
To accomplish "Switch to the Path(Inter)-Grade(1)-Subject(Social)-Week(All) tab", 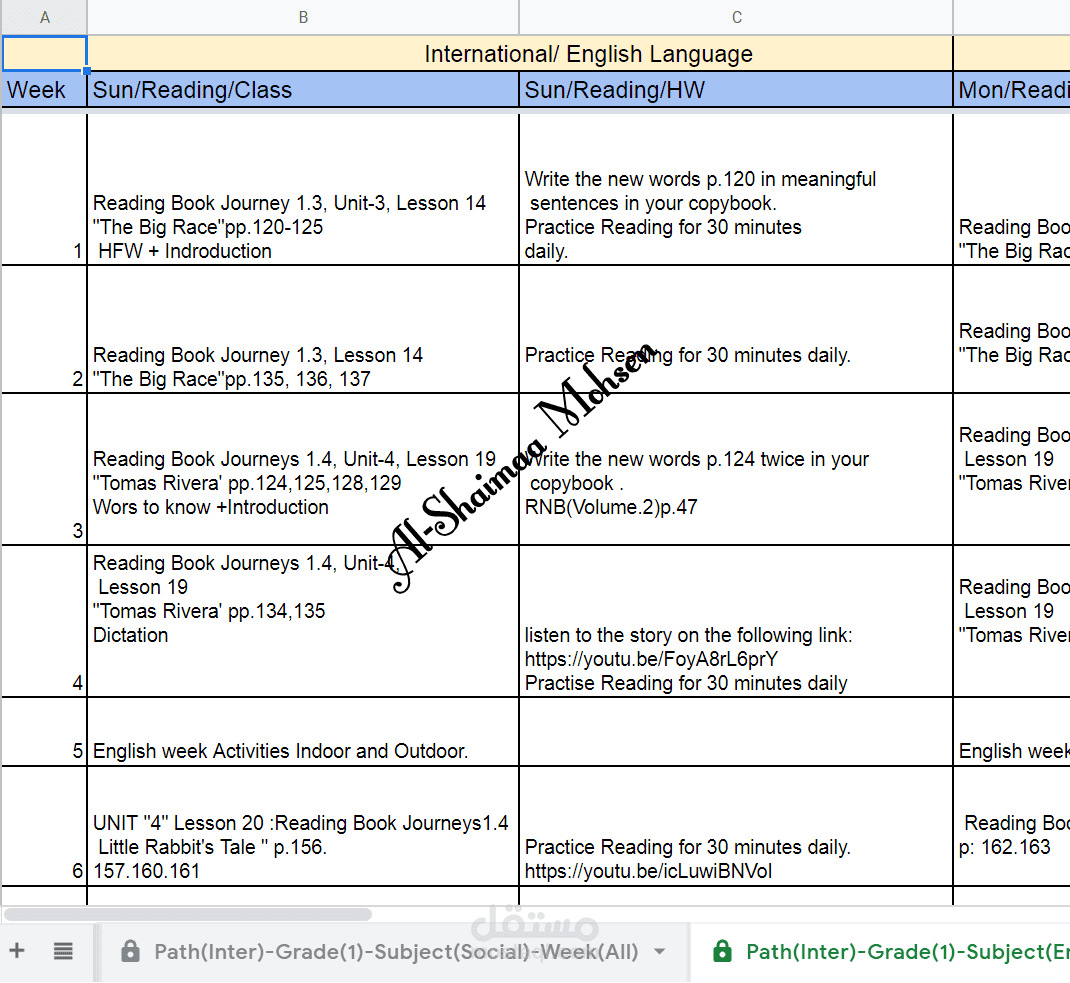I will point(396,952).
